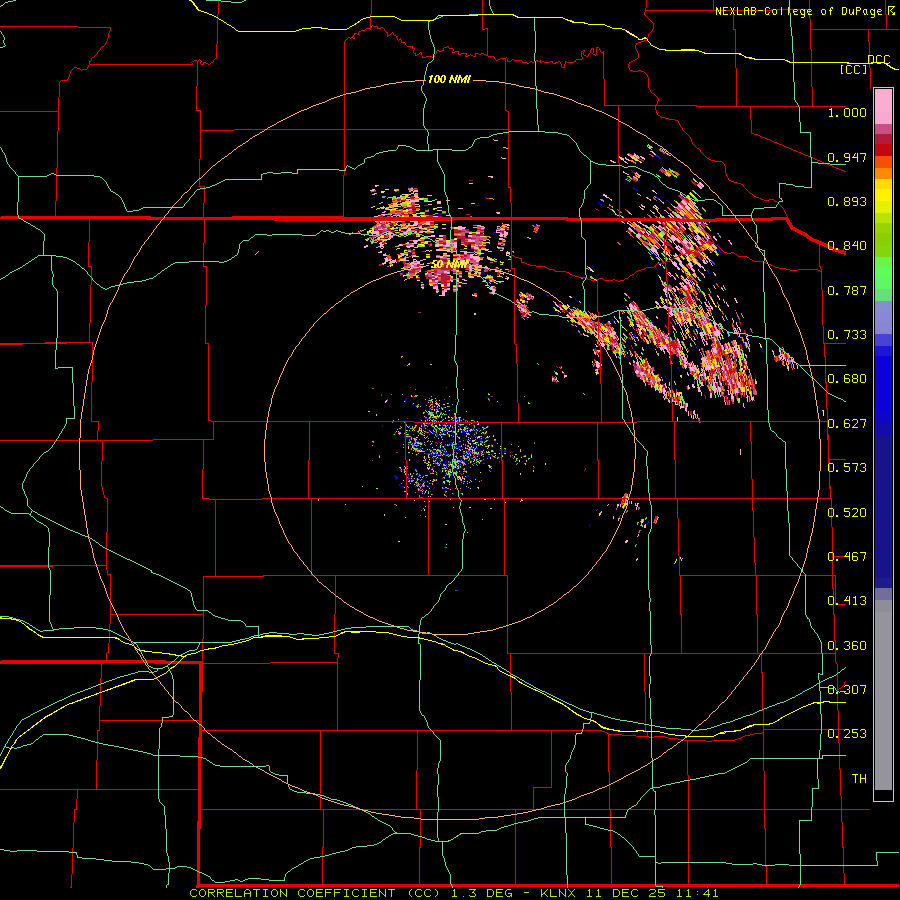Select the 0.787 legend value
Image resolution: width=900 pixels, height=900 pixels.
847,290
